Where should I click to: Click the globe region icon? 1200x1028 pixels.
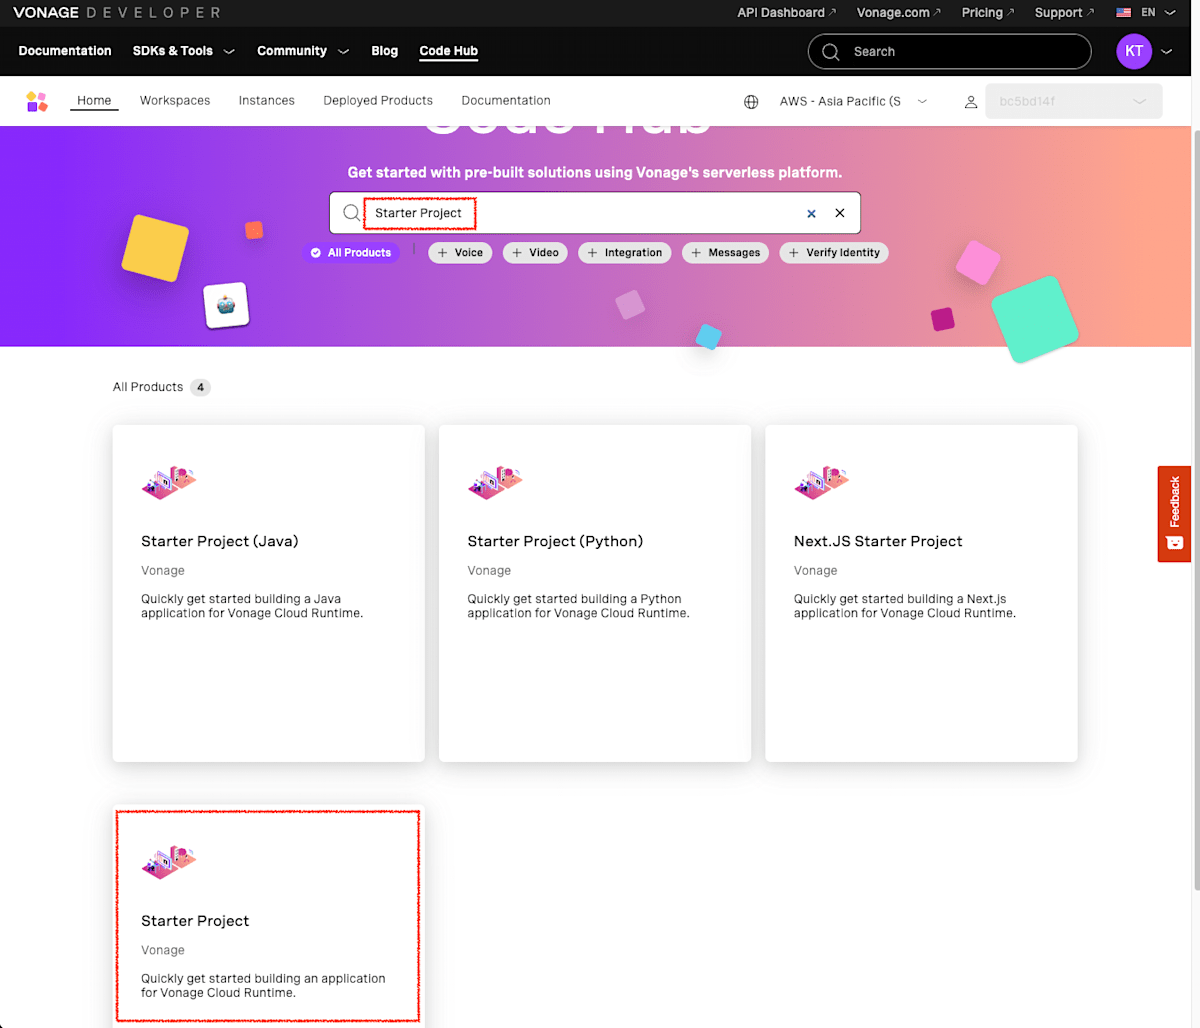[751, 102]
